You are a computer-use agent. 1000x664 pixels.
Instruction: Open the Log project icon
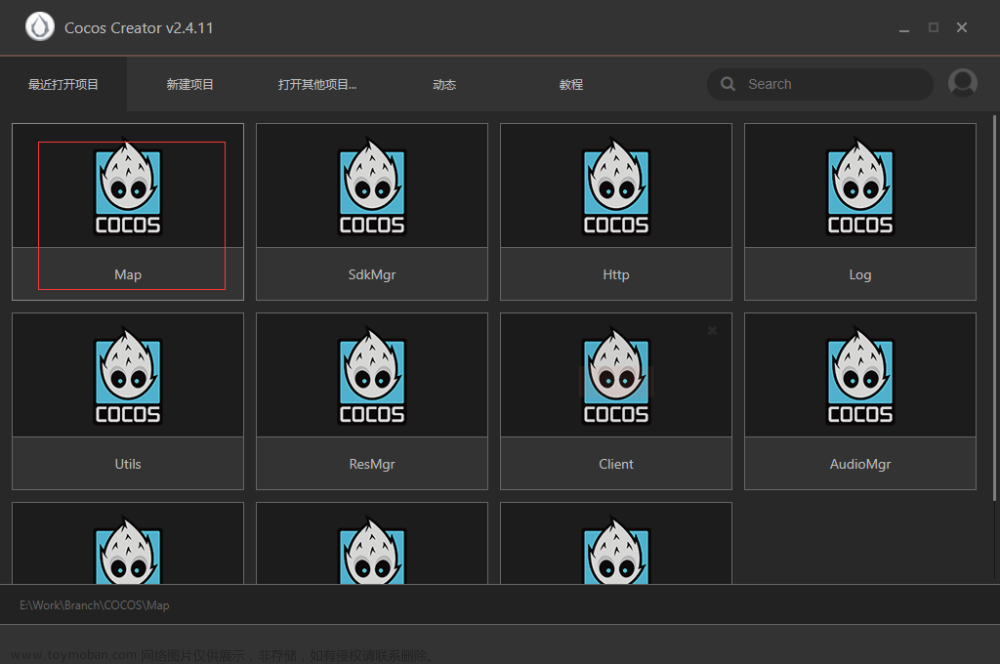[860, 186]
